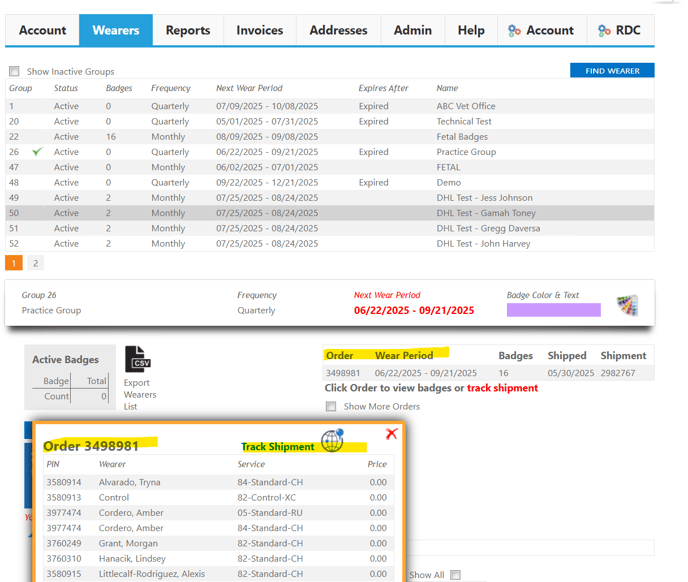Open the Admin tab

click(412, 30)
